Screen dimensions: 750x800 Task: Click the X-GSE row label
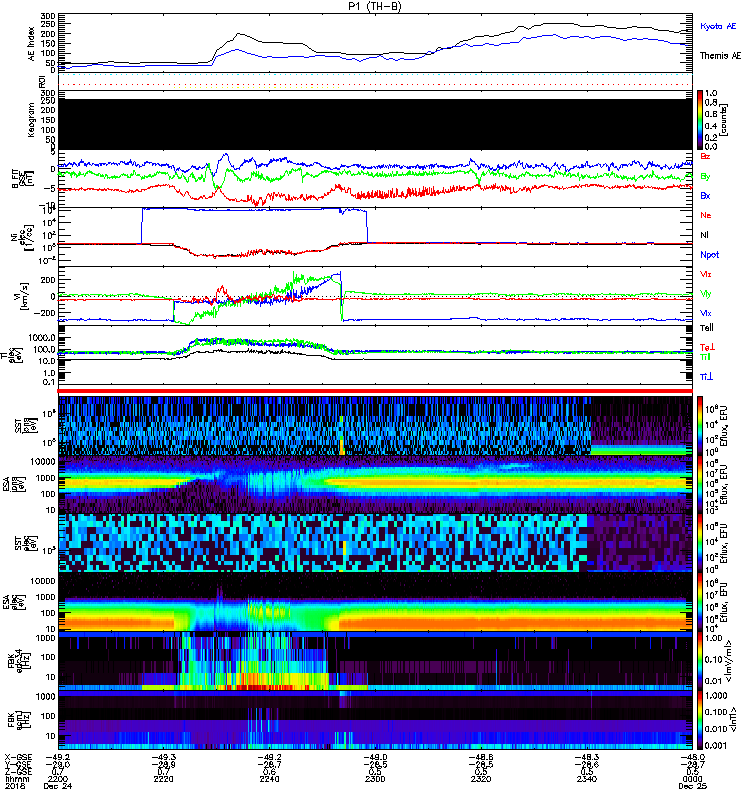tap(20, 758)
